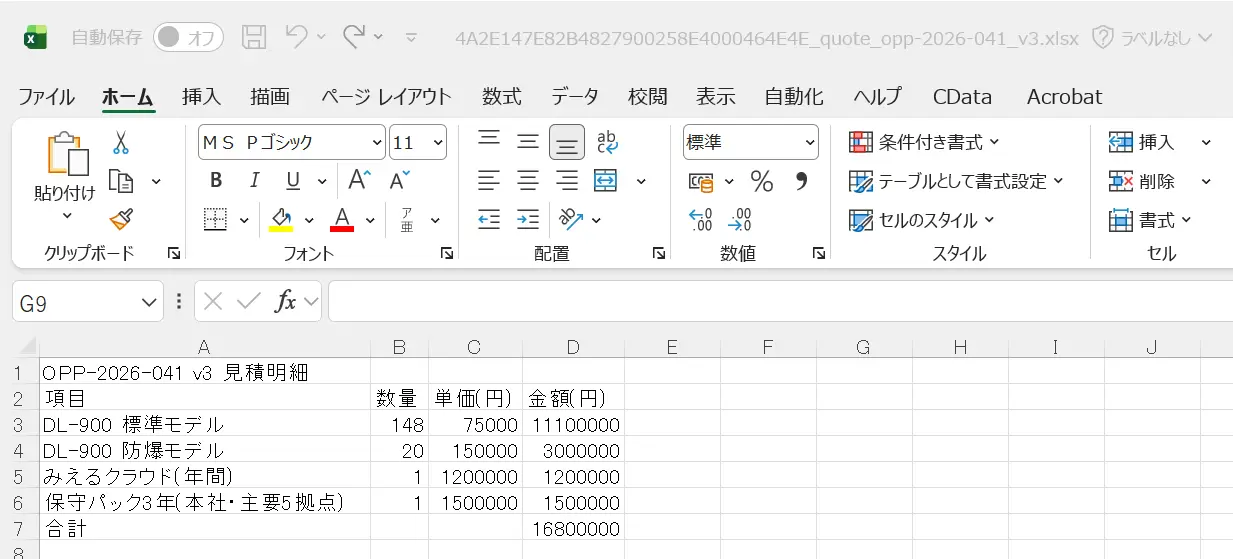Click the Center horizontally icon
This screenshot has height=559, width=1233.
(528, 181)
